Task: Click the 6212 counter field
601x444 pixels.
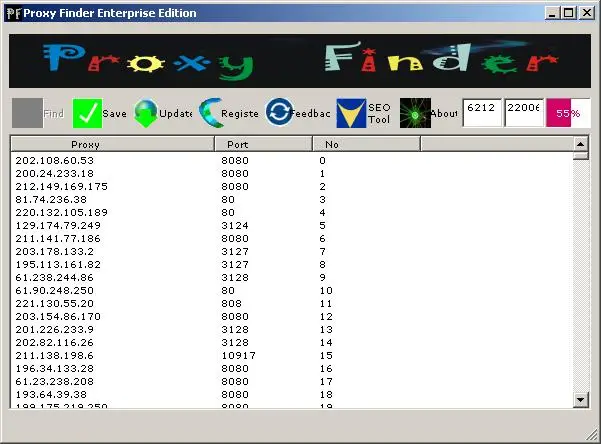Action: 482,113
